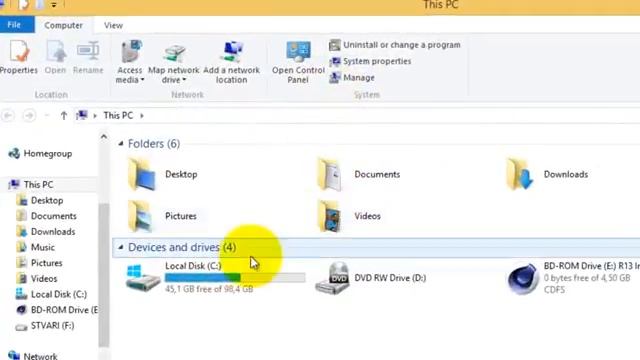Click the forward navigation arrow

pos(29,116)
